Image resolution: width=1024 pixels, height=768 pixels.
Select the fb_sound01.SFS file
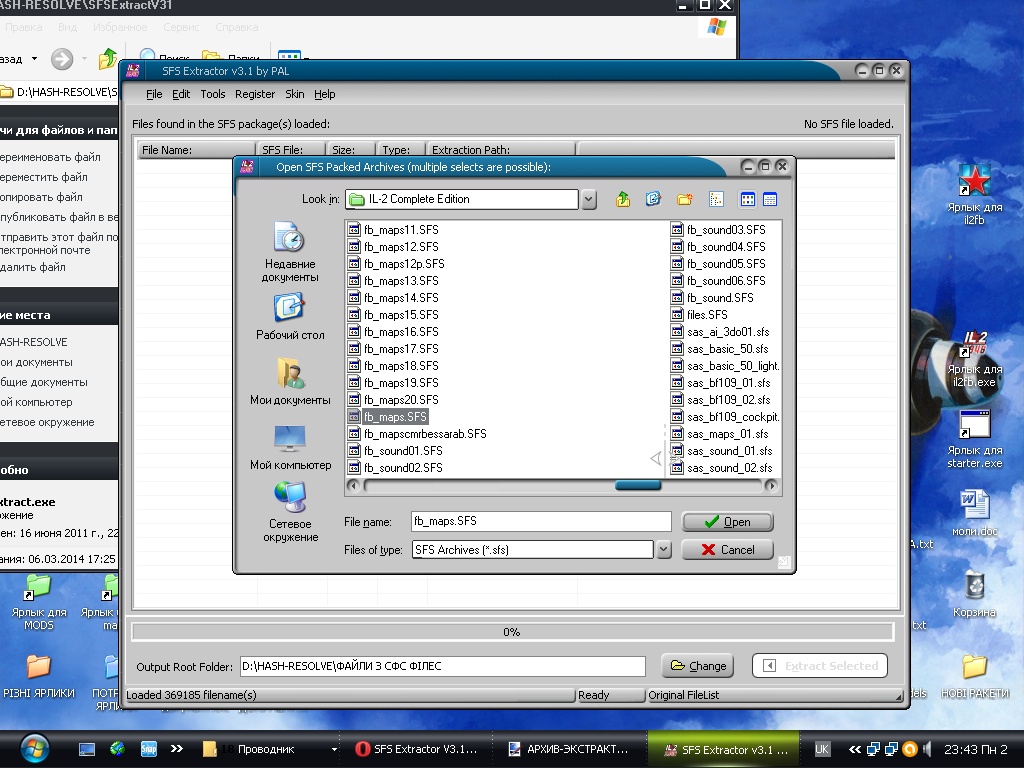click(395, 451)
